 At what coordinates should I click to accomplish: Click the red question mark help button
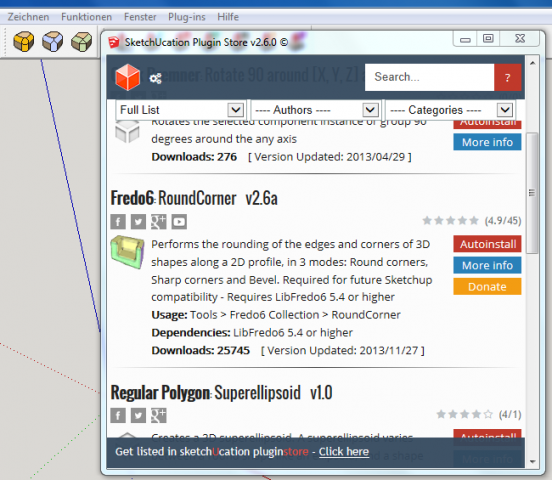point(508,77)
